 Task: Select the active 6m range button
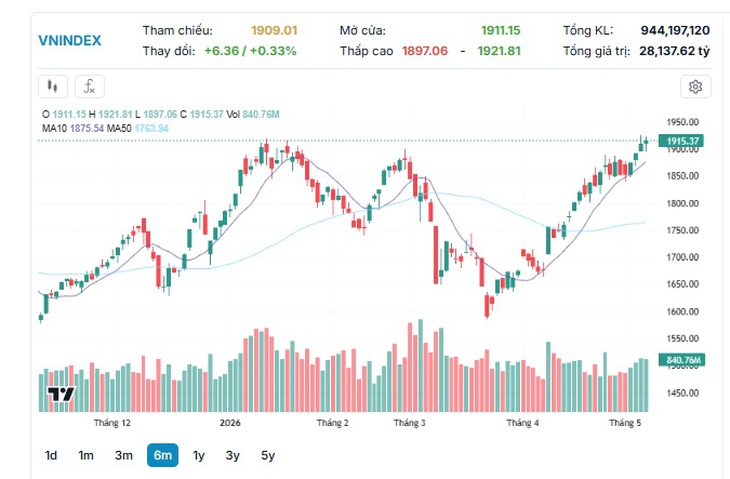point(162,455)
